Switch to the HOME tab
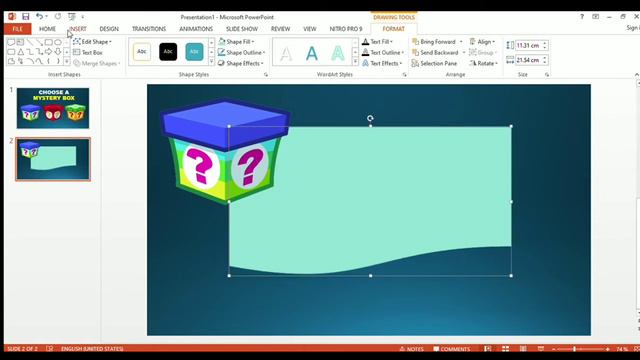This screenshot has width=640, height=360. [x=47, y=29]
